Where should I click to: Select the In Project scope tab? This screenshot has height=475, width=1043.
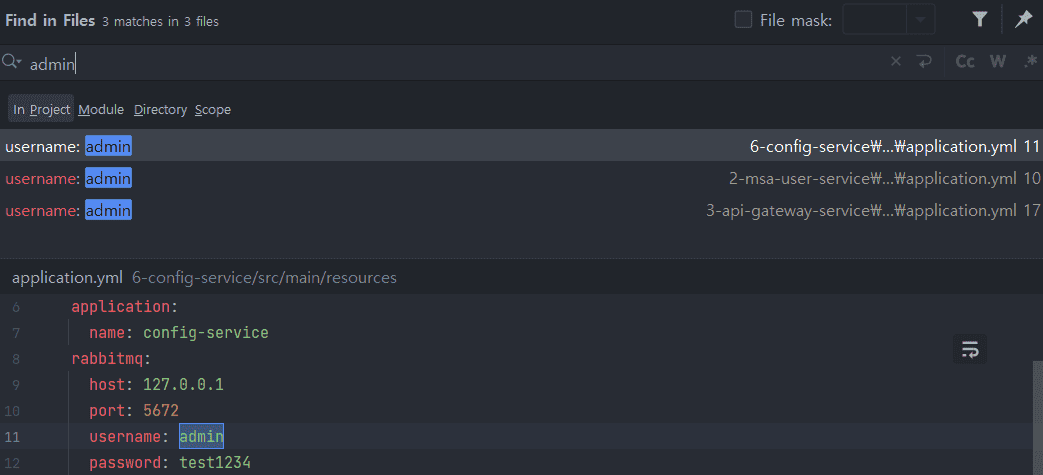click(41, 110)
